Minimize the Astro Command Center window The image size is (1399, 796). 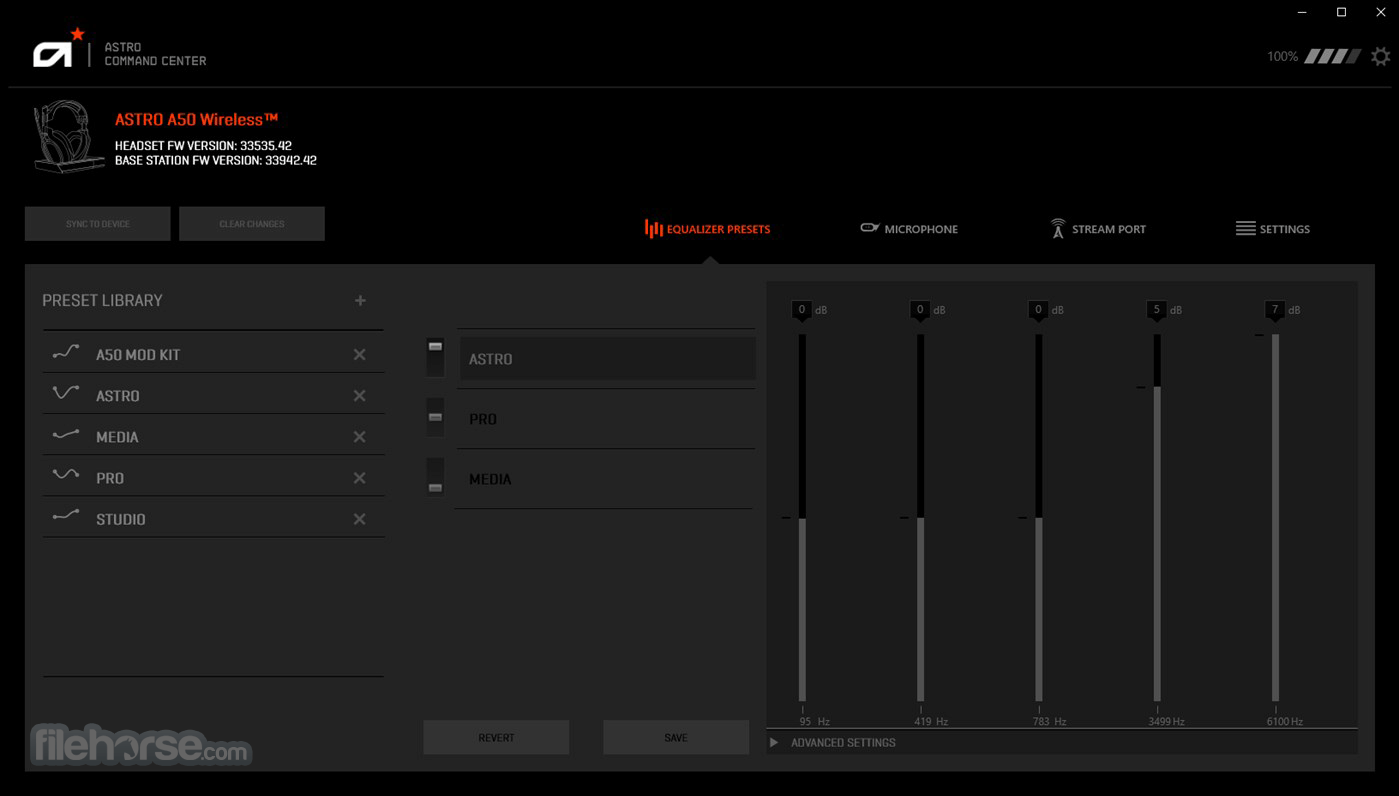coord(1303,12)
